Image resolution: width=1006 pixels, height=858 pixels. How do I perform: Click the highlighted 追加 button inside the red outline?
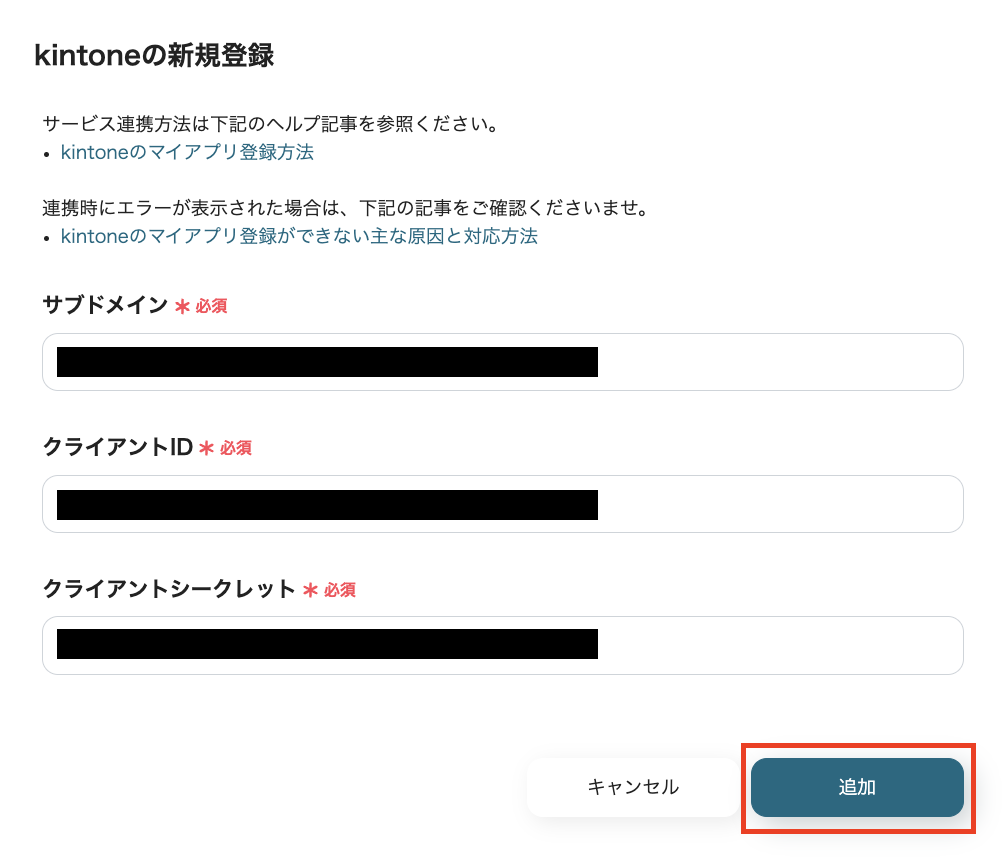click(x=857, y=788)
